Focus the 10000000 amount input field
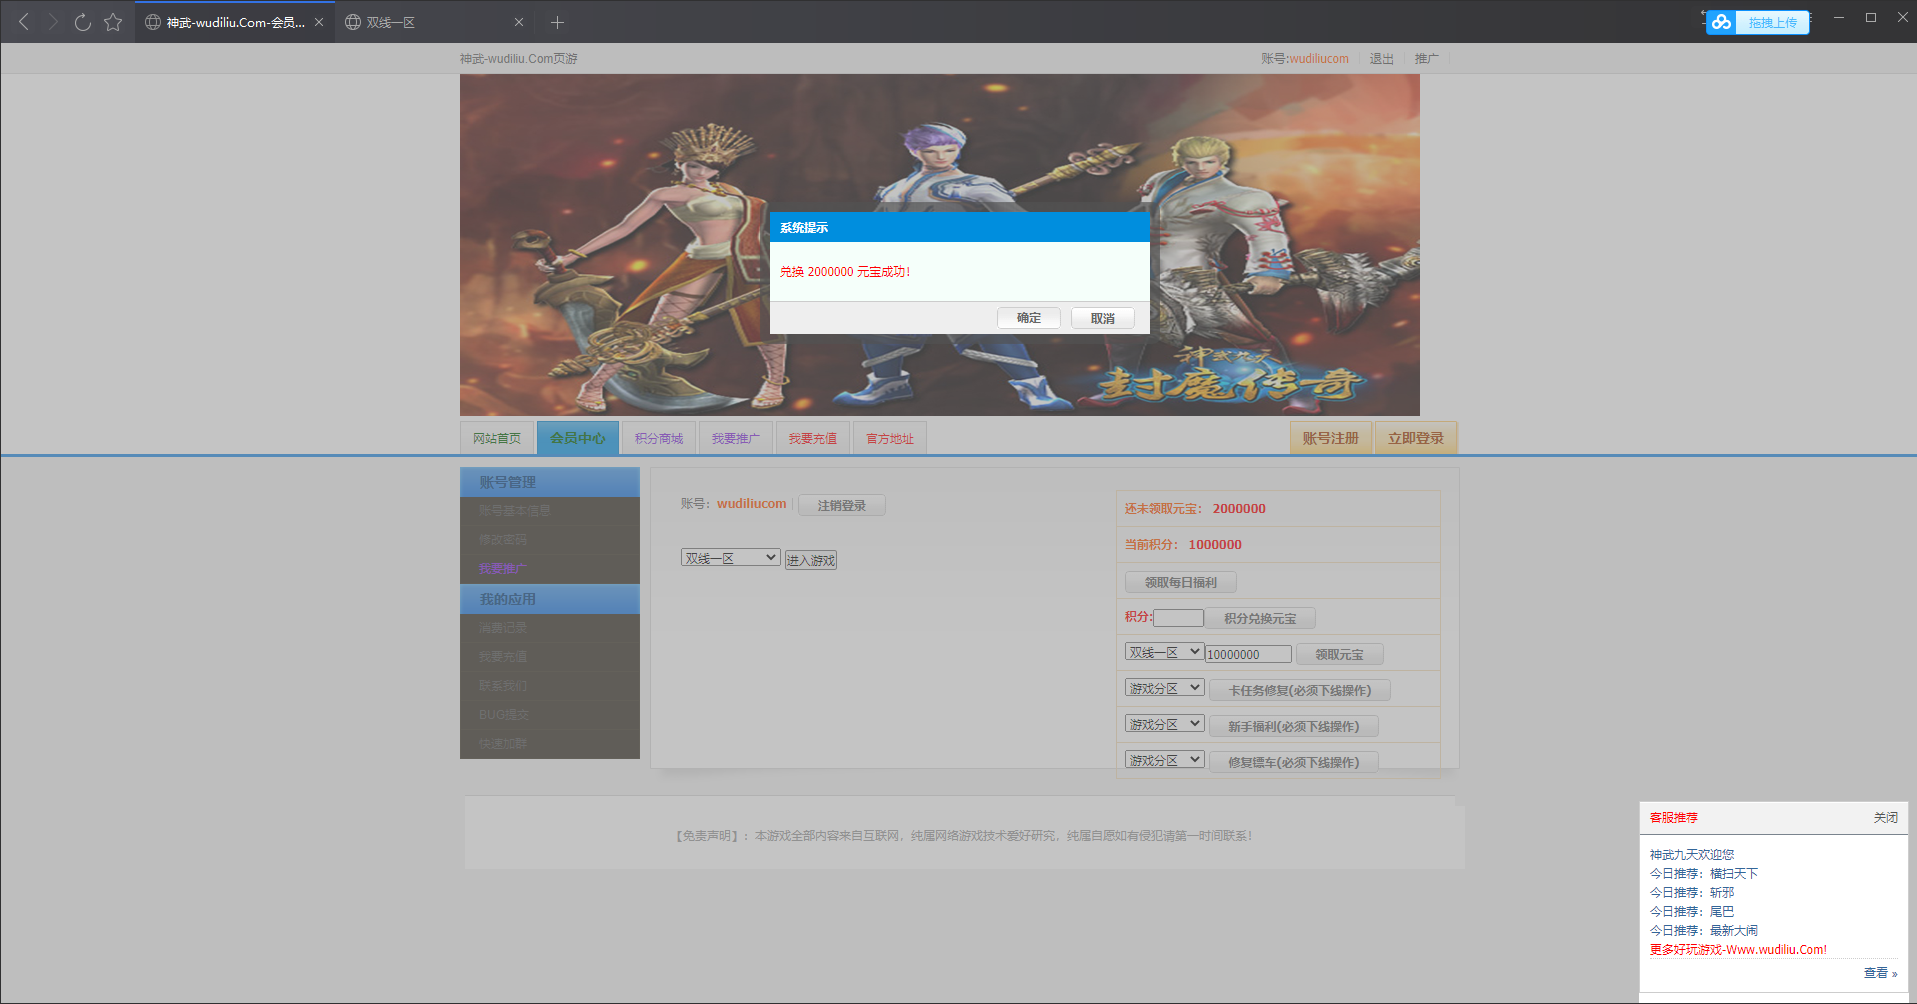Screen dimensions: 1917x1004 point(1248,654)
